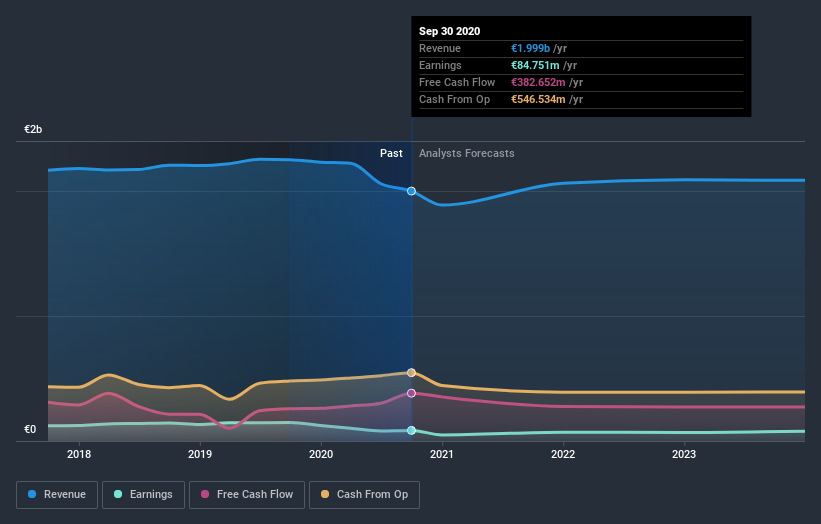The image size is (821, 524).
Task: Click the 2022 x-axis label
Action: [x=563, y=454]
